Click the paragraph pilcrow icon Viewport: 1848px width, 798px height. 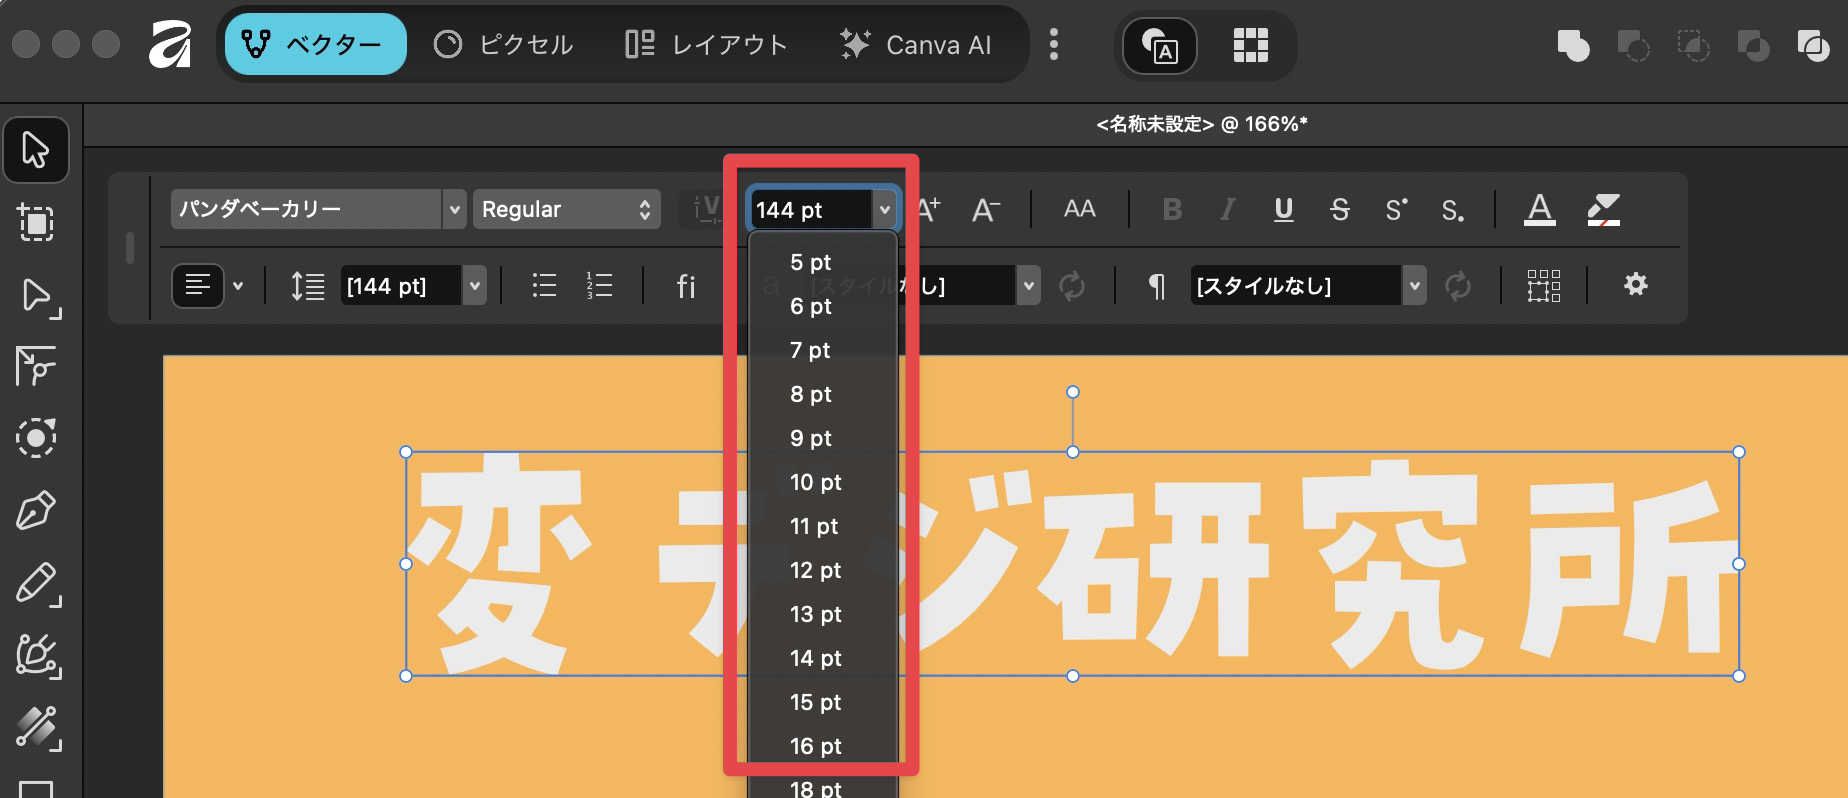pos(1156,287)
